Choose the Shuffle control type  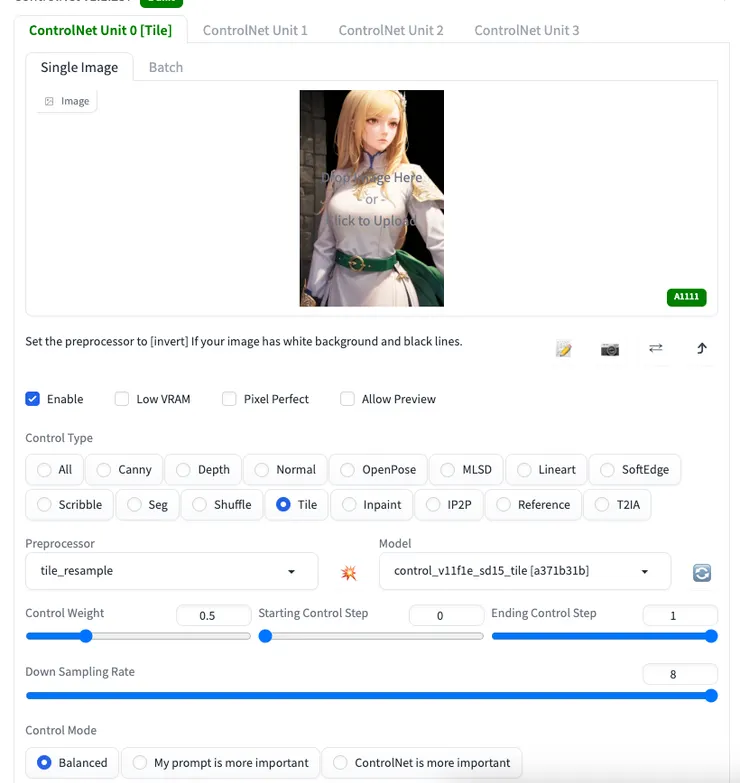coord(222,505)
